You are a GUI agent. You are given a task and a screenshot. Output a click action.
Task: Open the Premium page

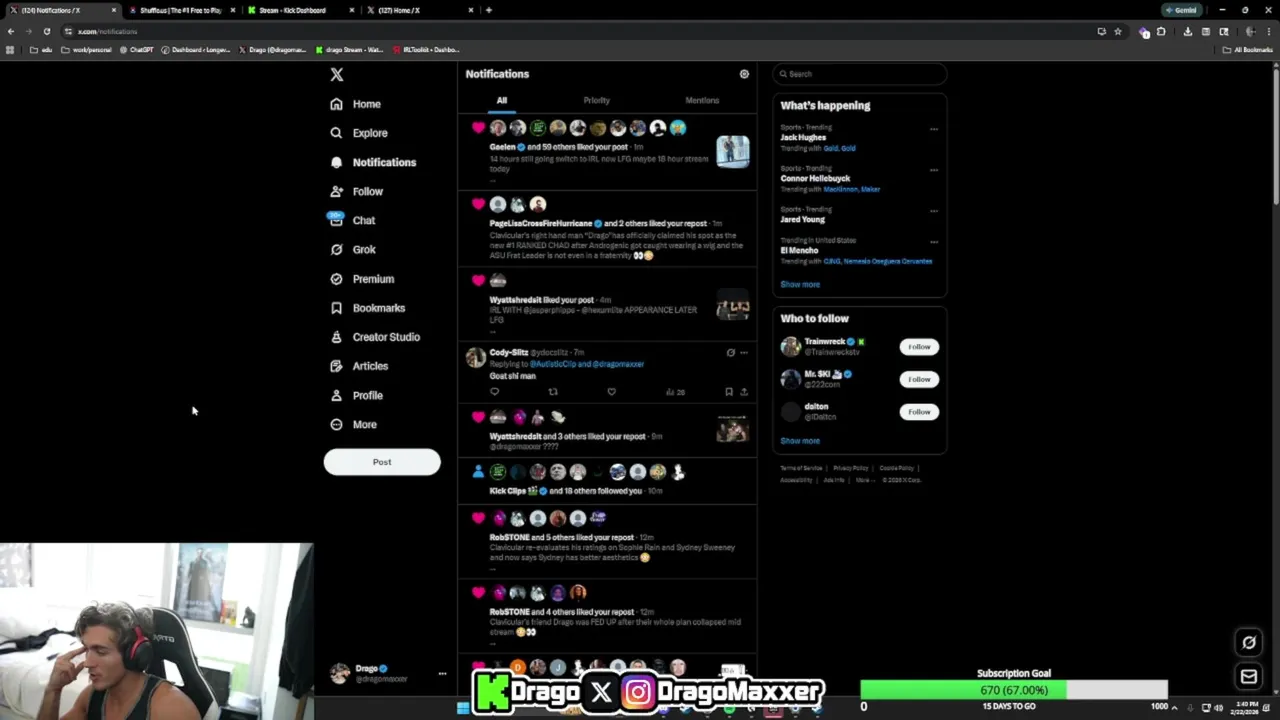coord(362,279)
